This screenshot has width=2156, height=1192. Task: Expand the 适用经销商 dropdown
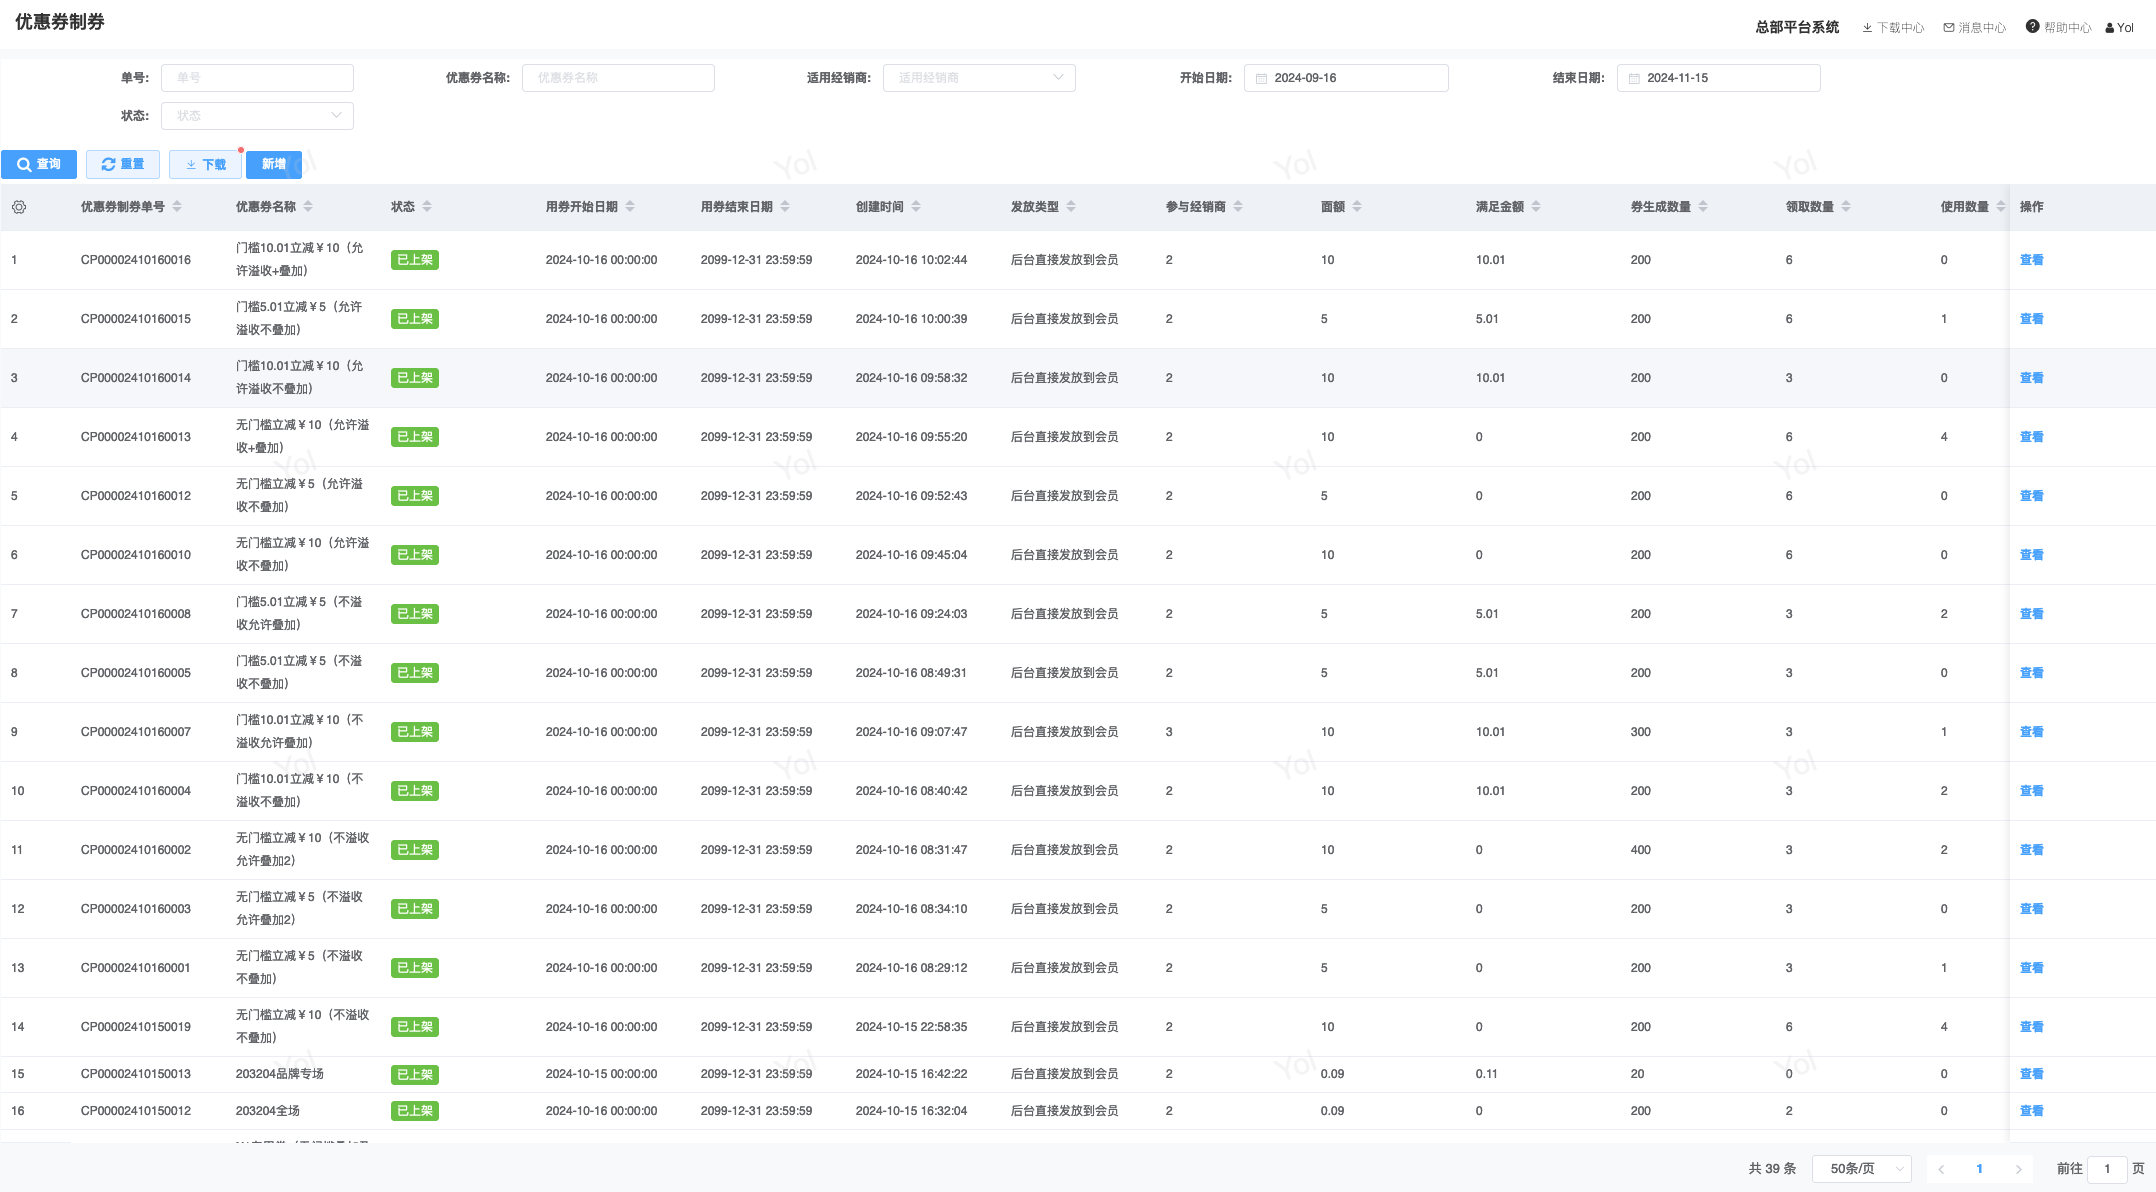tap(979, 78)
